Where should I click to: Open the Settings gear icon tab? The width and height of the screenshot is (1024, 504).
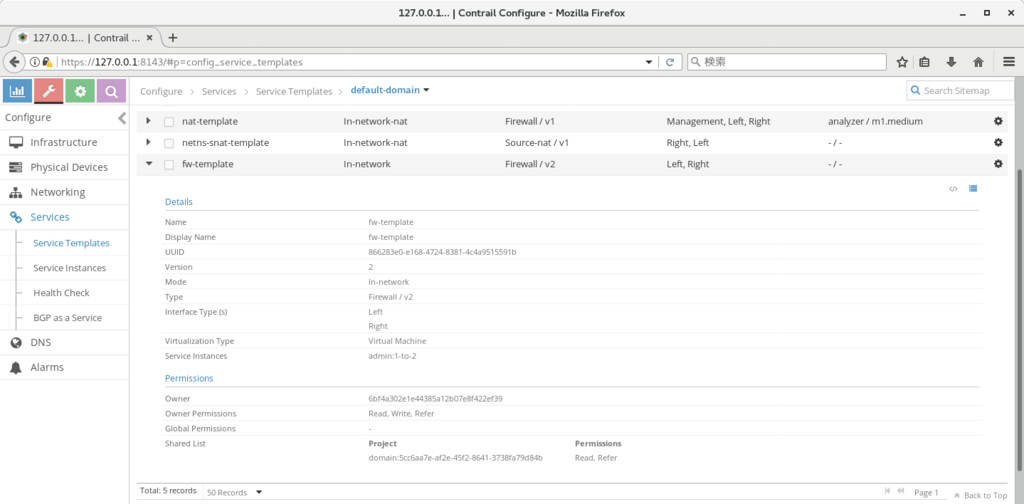click(80, 91)
